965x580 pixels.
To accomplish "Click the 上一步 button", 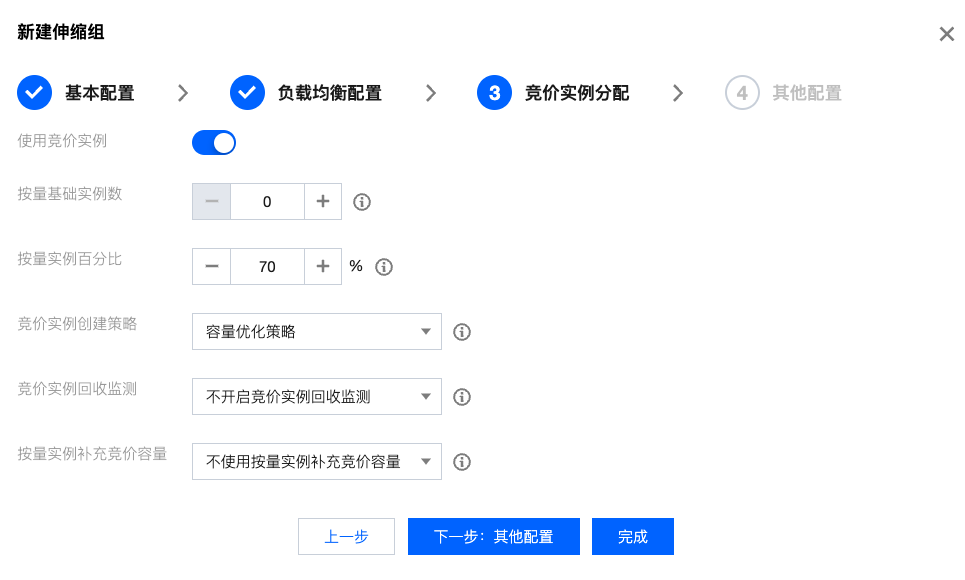I will [346, 537].
